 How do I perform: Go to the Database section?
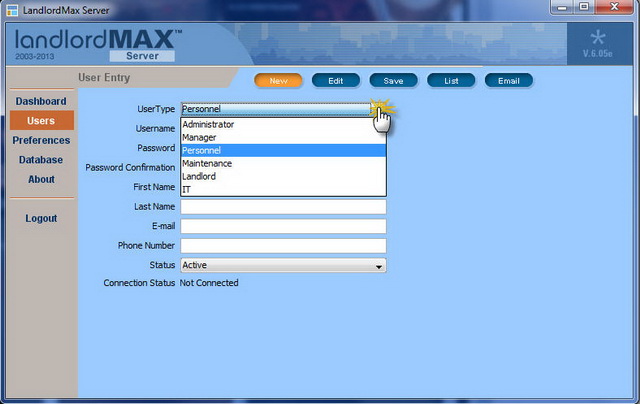tap(41, 160)
